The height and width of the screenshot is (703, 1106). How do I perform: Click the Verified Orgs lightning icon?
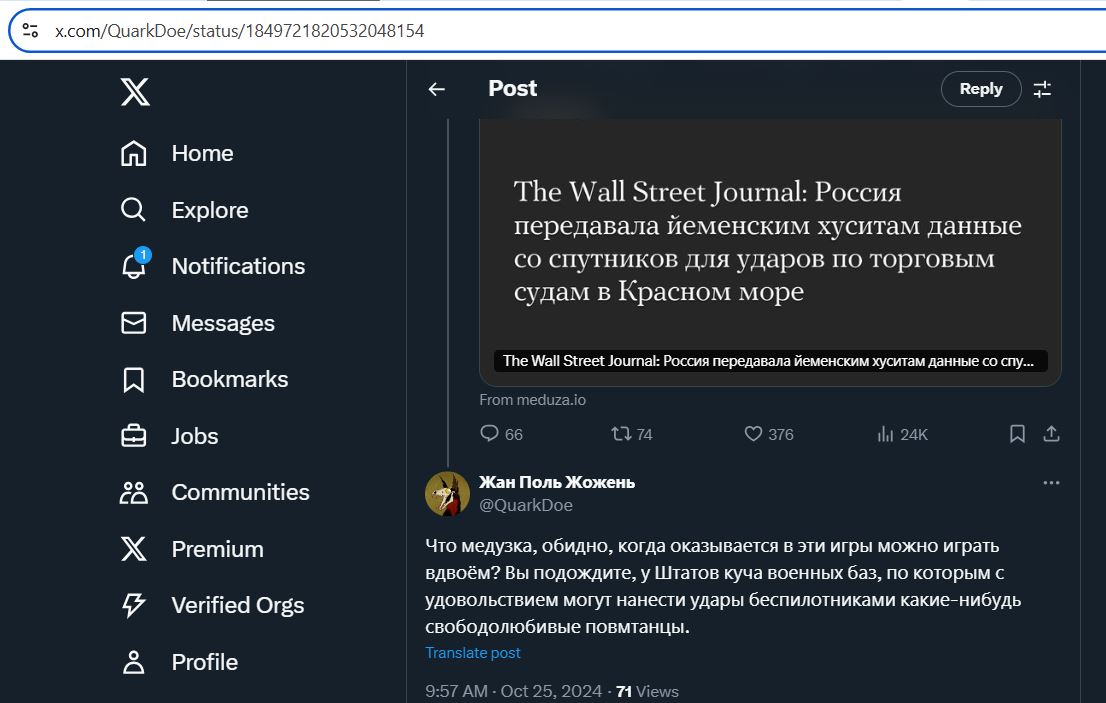click(x=133, y=605)
